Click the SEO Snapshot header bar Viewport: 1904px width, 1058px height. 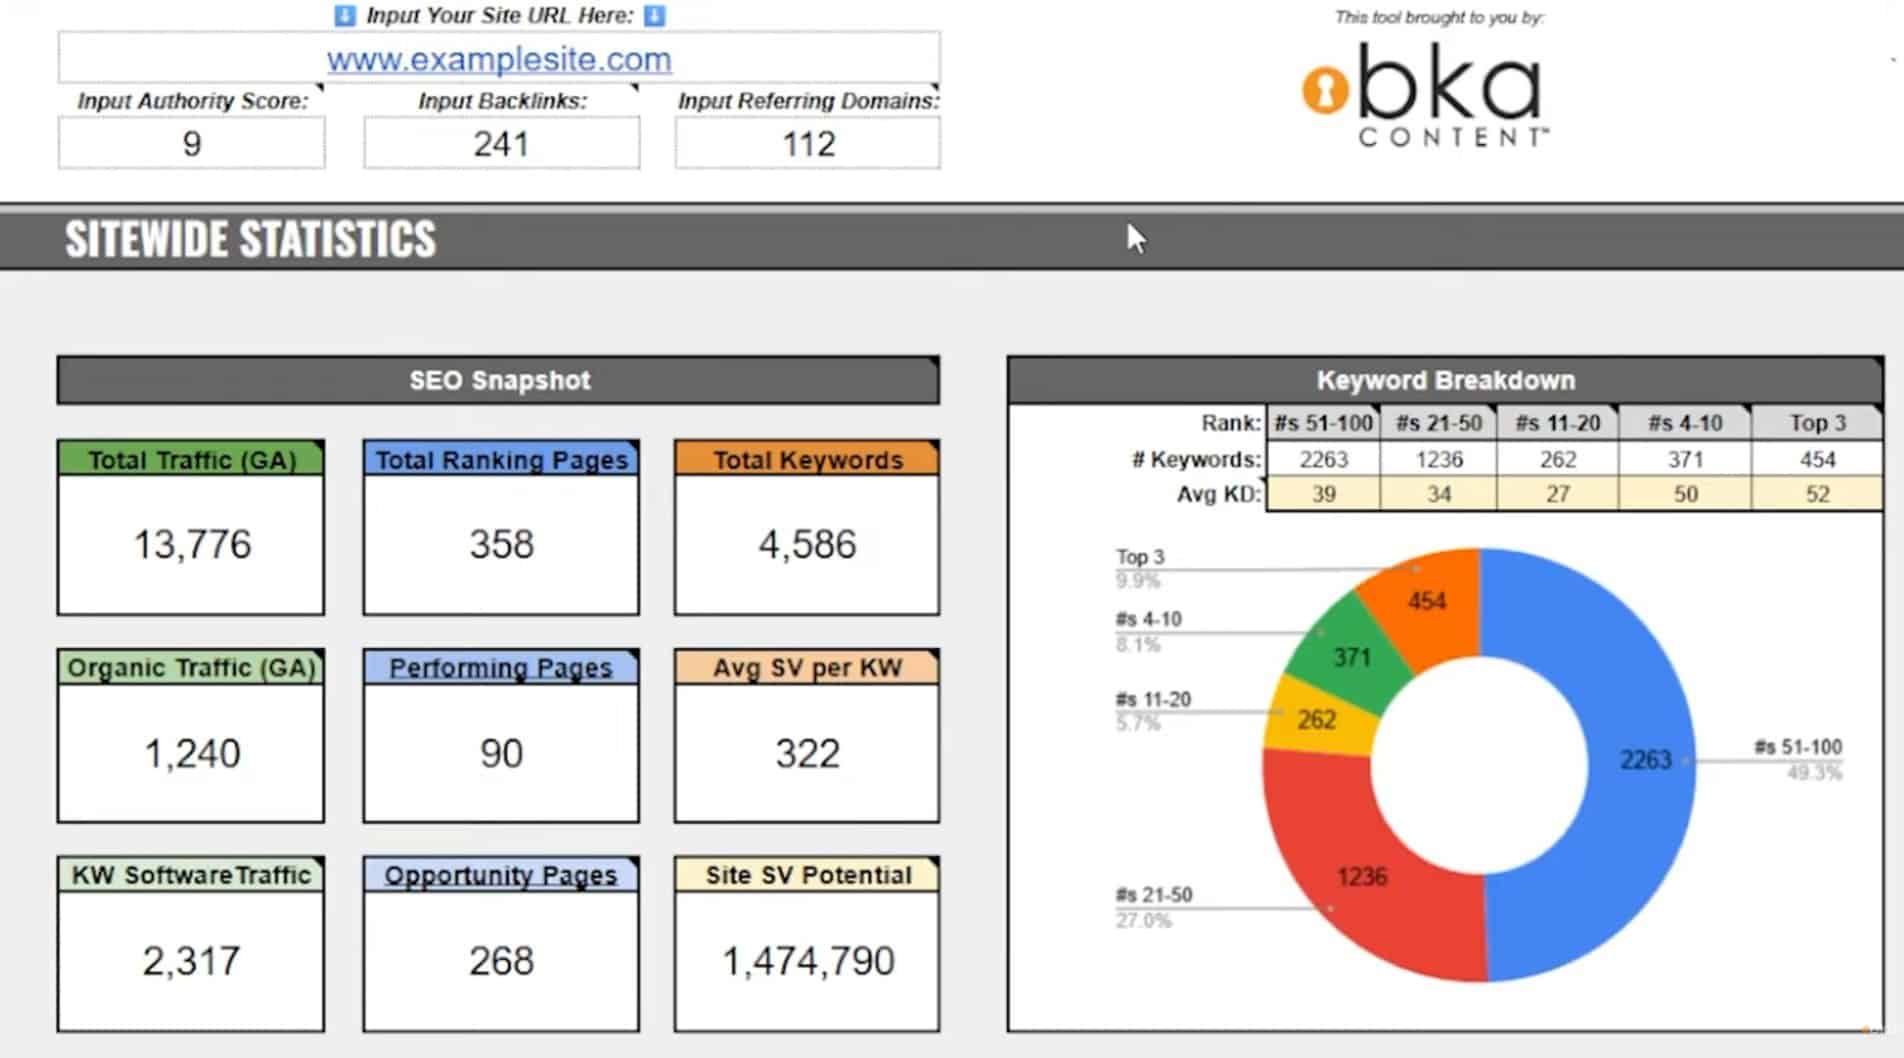point(498,380)
